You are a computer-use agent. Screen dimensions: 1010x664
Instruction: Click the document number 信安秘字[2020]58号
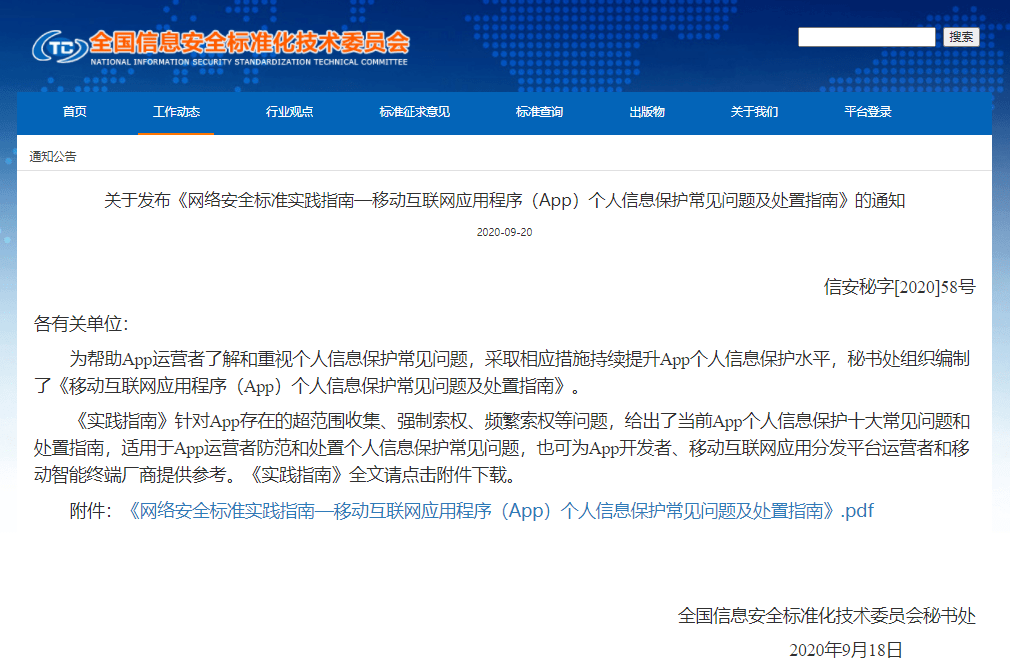pyautogui.click(x=899, y=287)
